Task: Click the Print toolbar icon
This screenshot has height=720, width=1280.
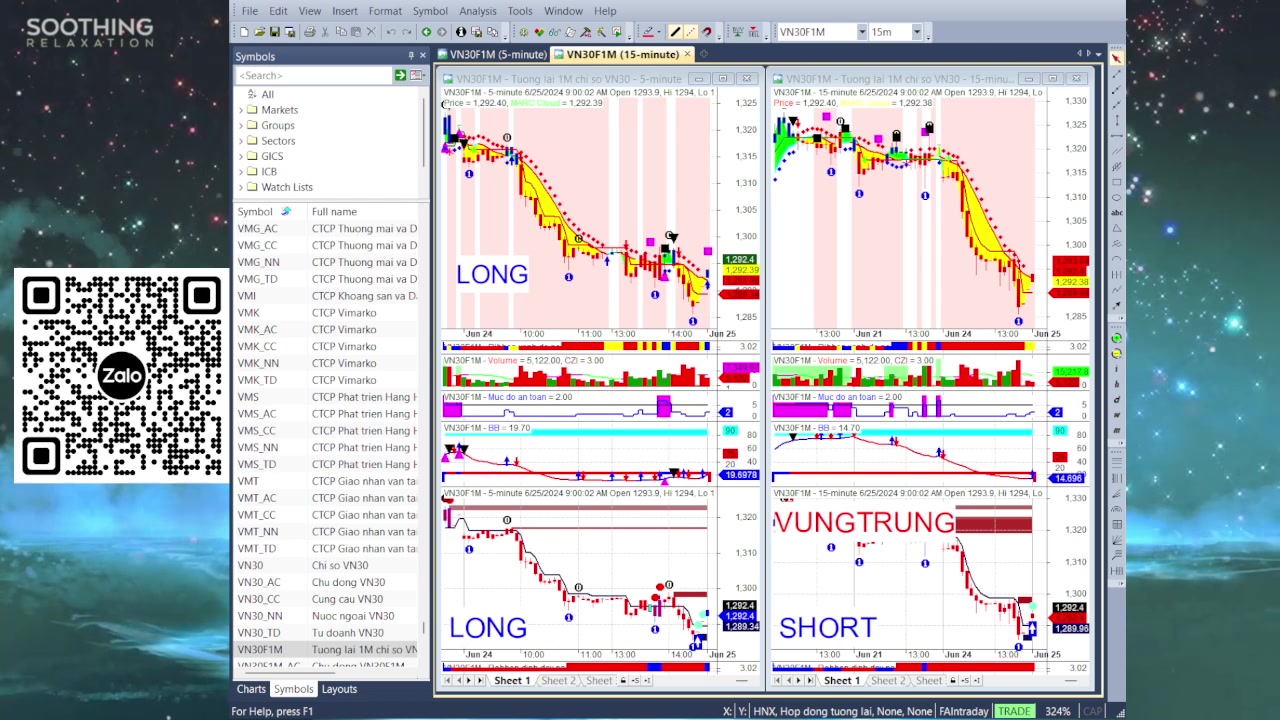Action: tap(309, 32)
